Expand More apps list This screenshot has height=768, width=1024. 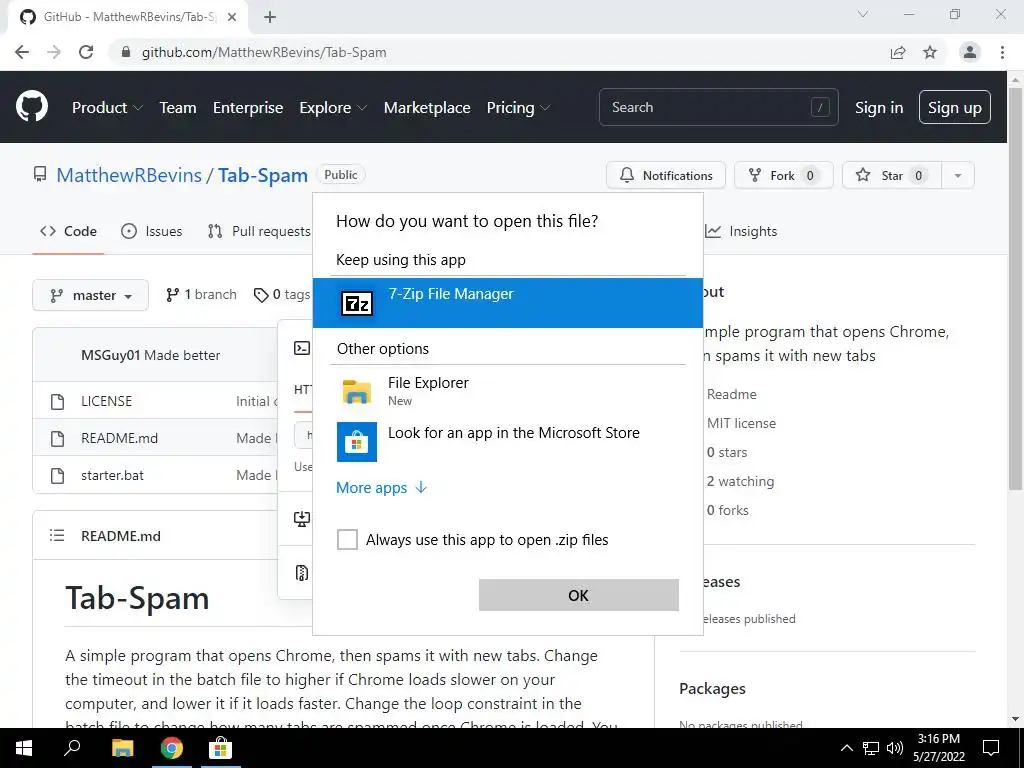tap(381, 488)
